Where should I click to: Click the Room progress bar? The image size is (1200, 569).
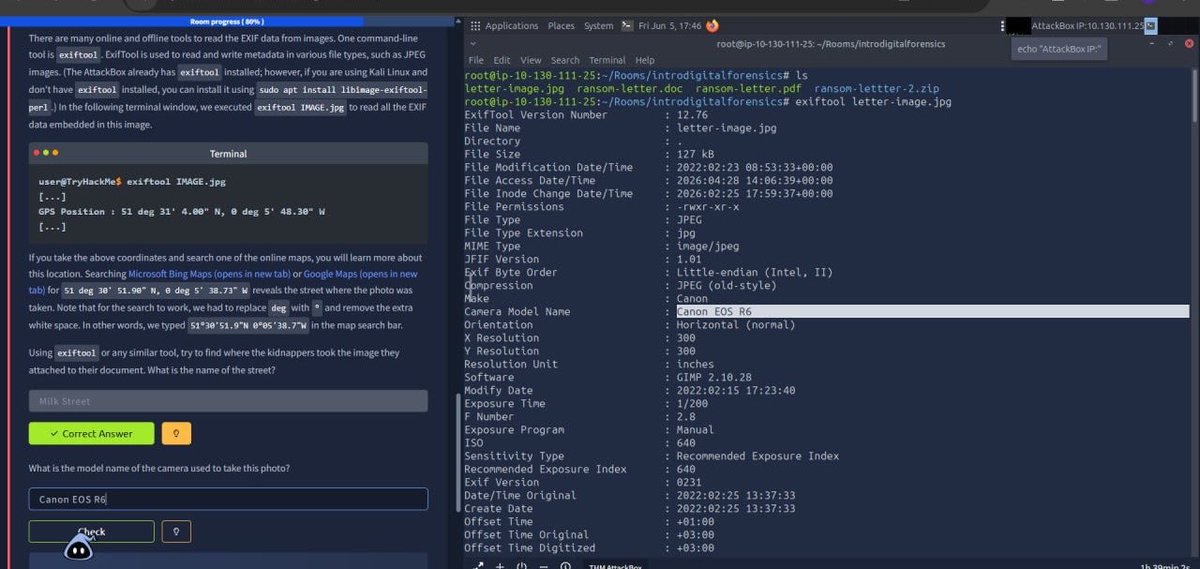tap(227, 21)
